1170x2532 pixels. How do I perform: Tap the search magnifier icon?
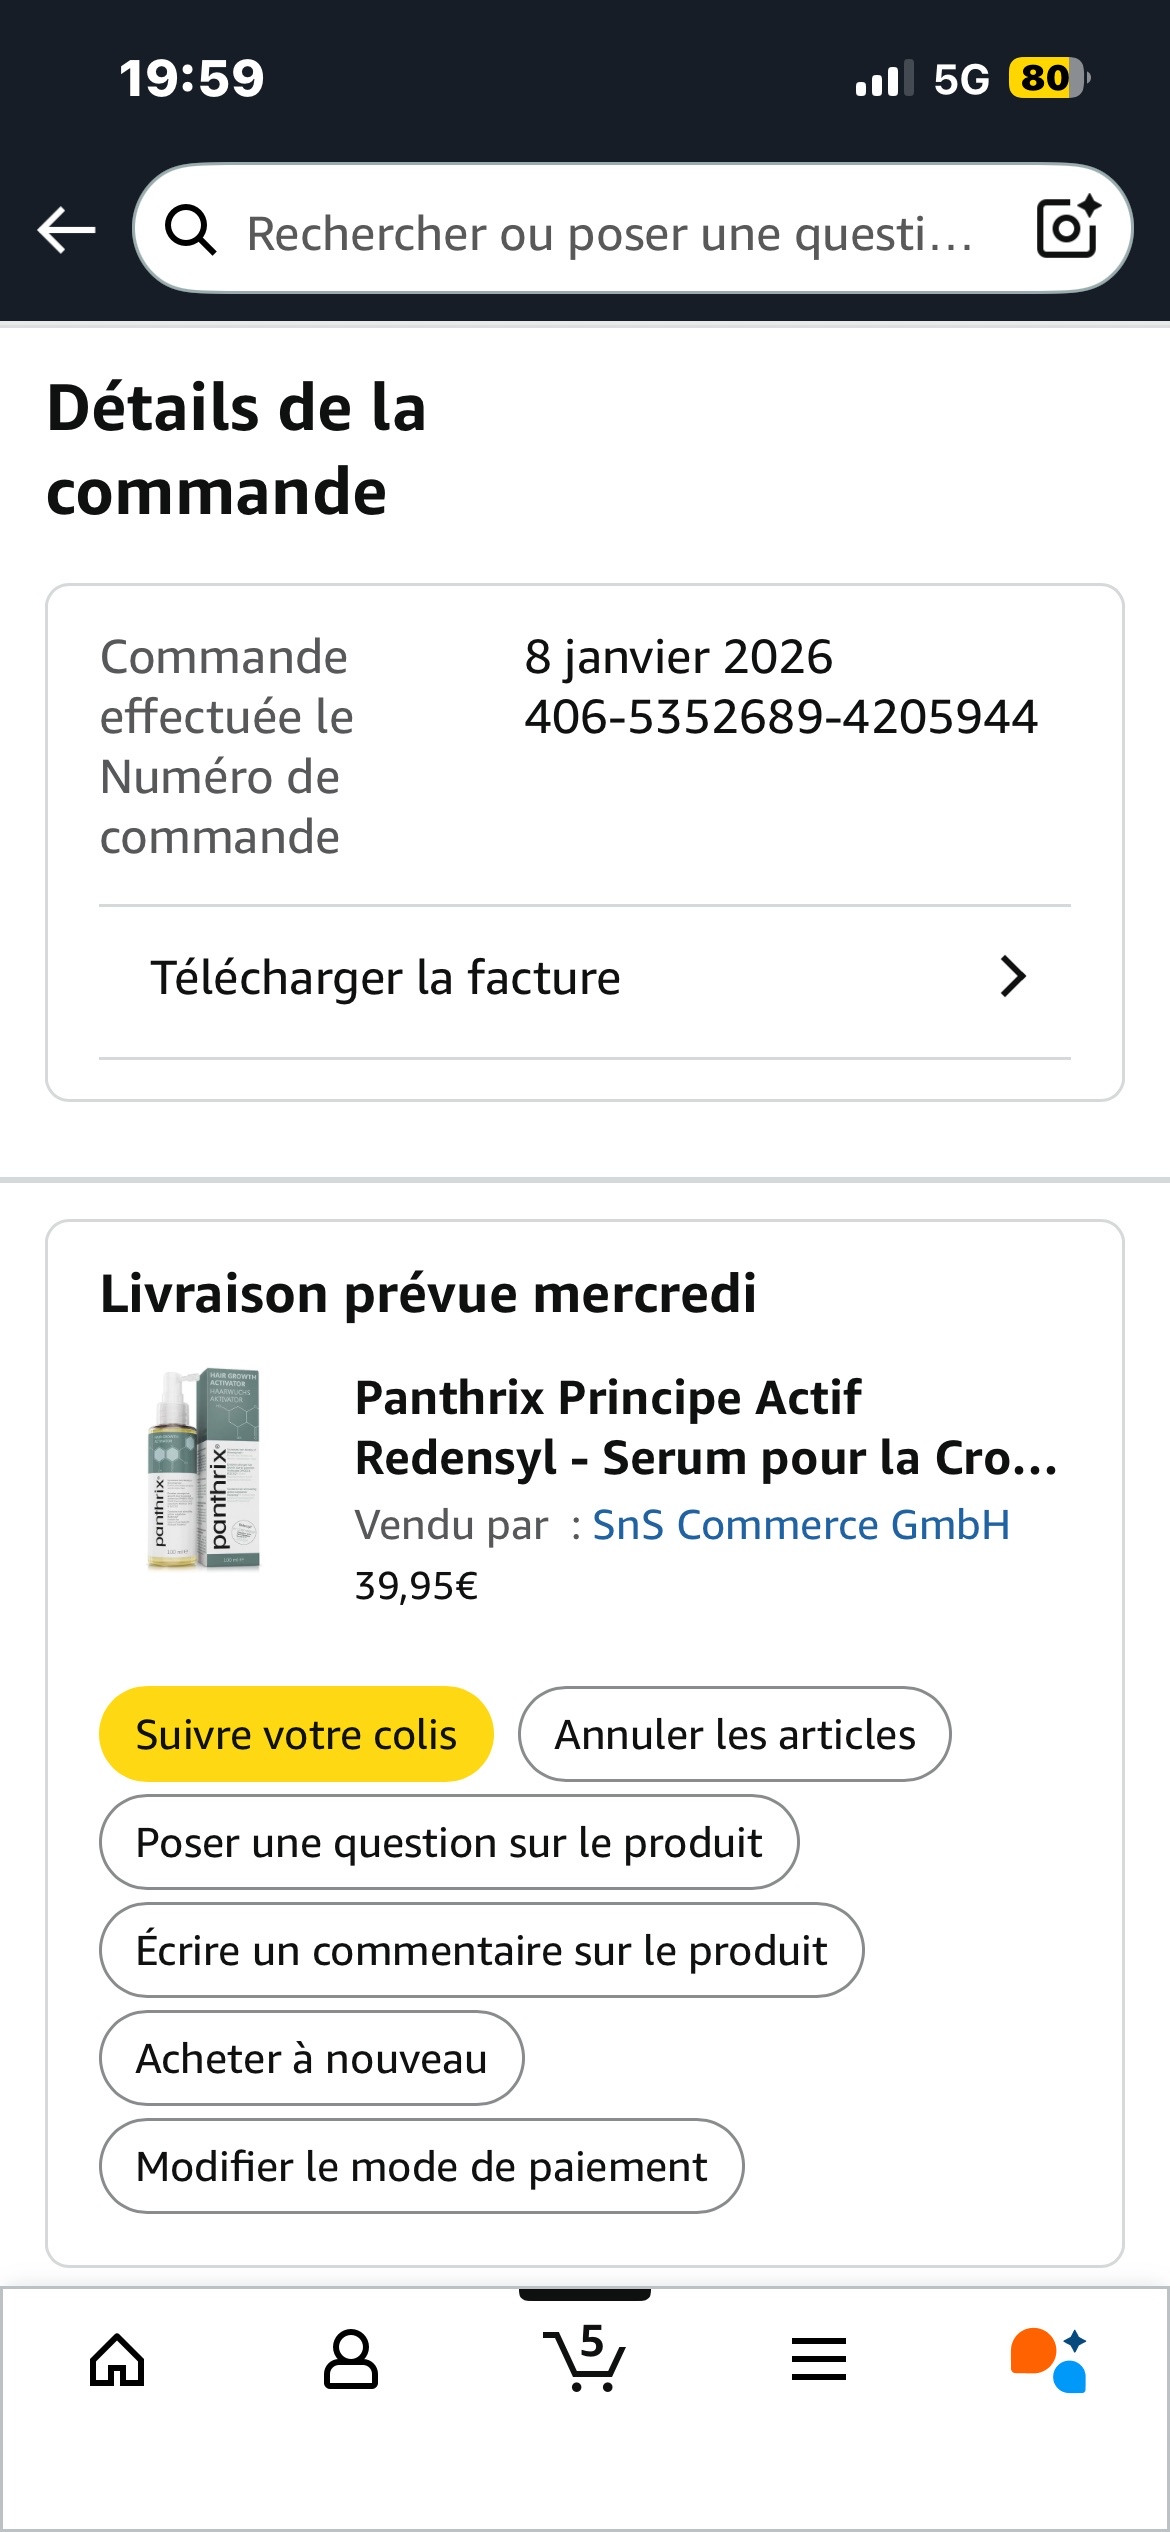click(x=190, y=230)
